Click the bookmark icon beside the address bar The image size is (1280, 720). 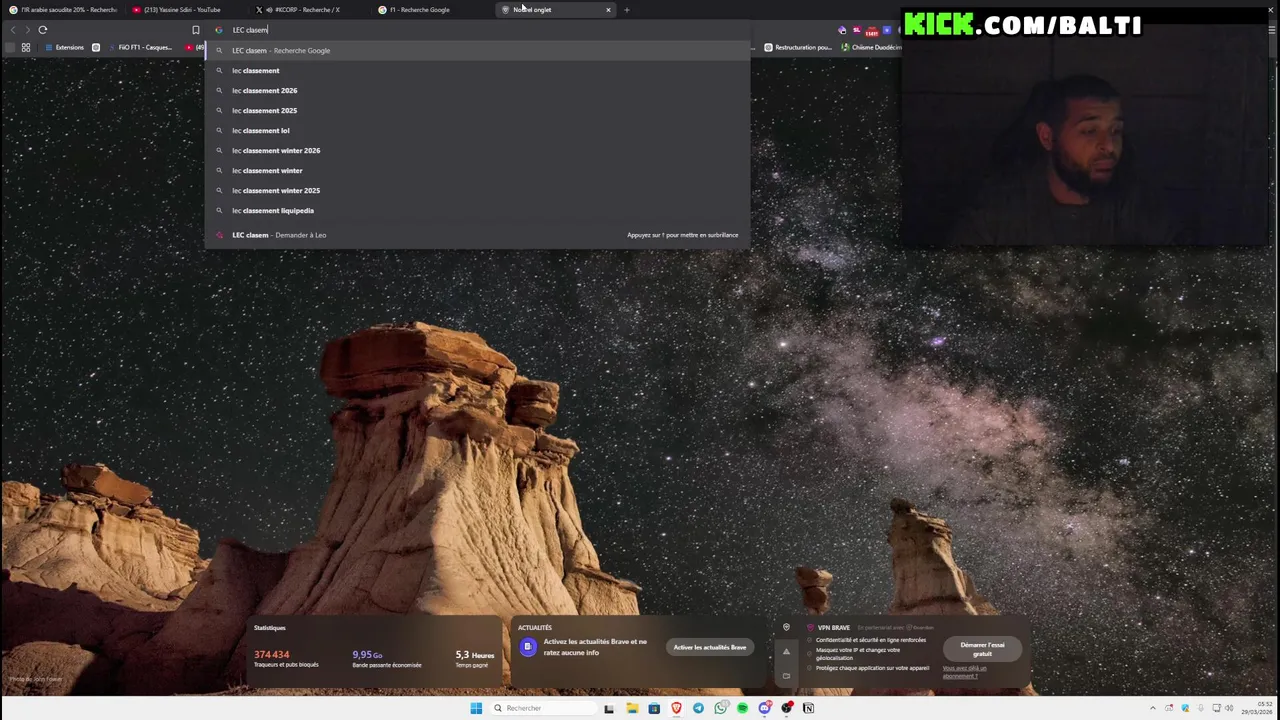(x=196, y=30)
